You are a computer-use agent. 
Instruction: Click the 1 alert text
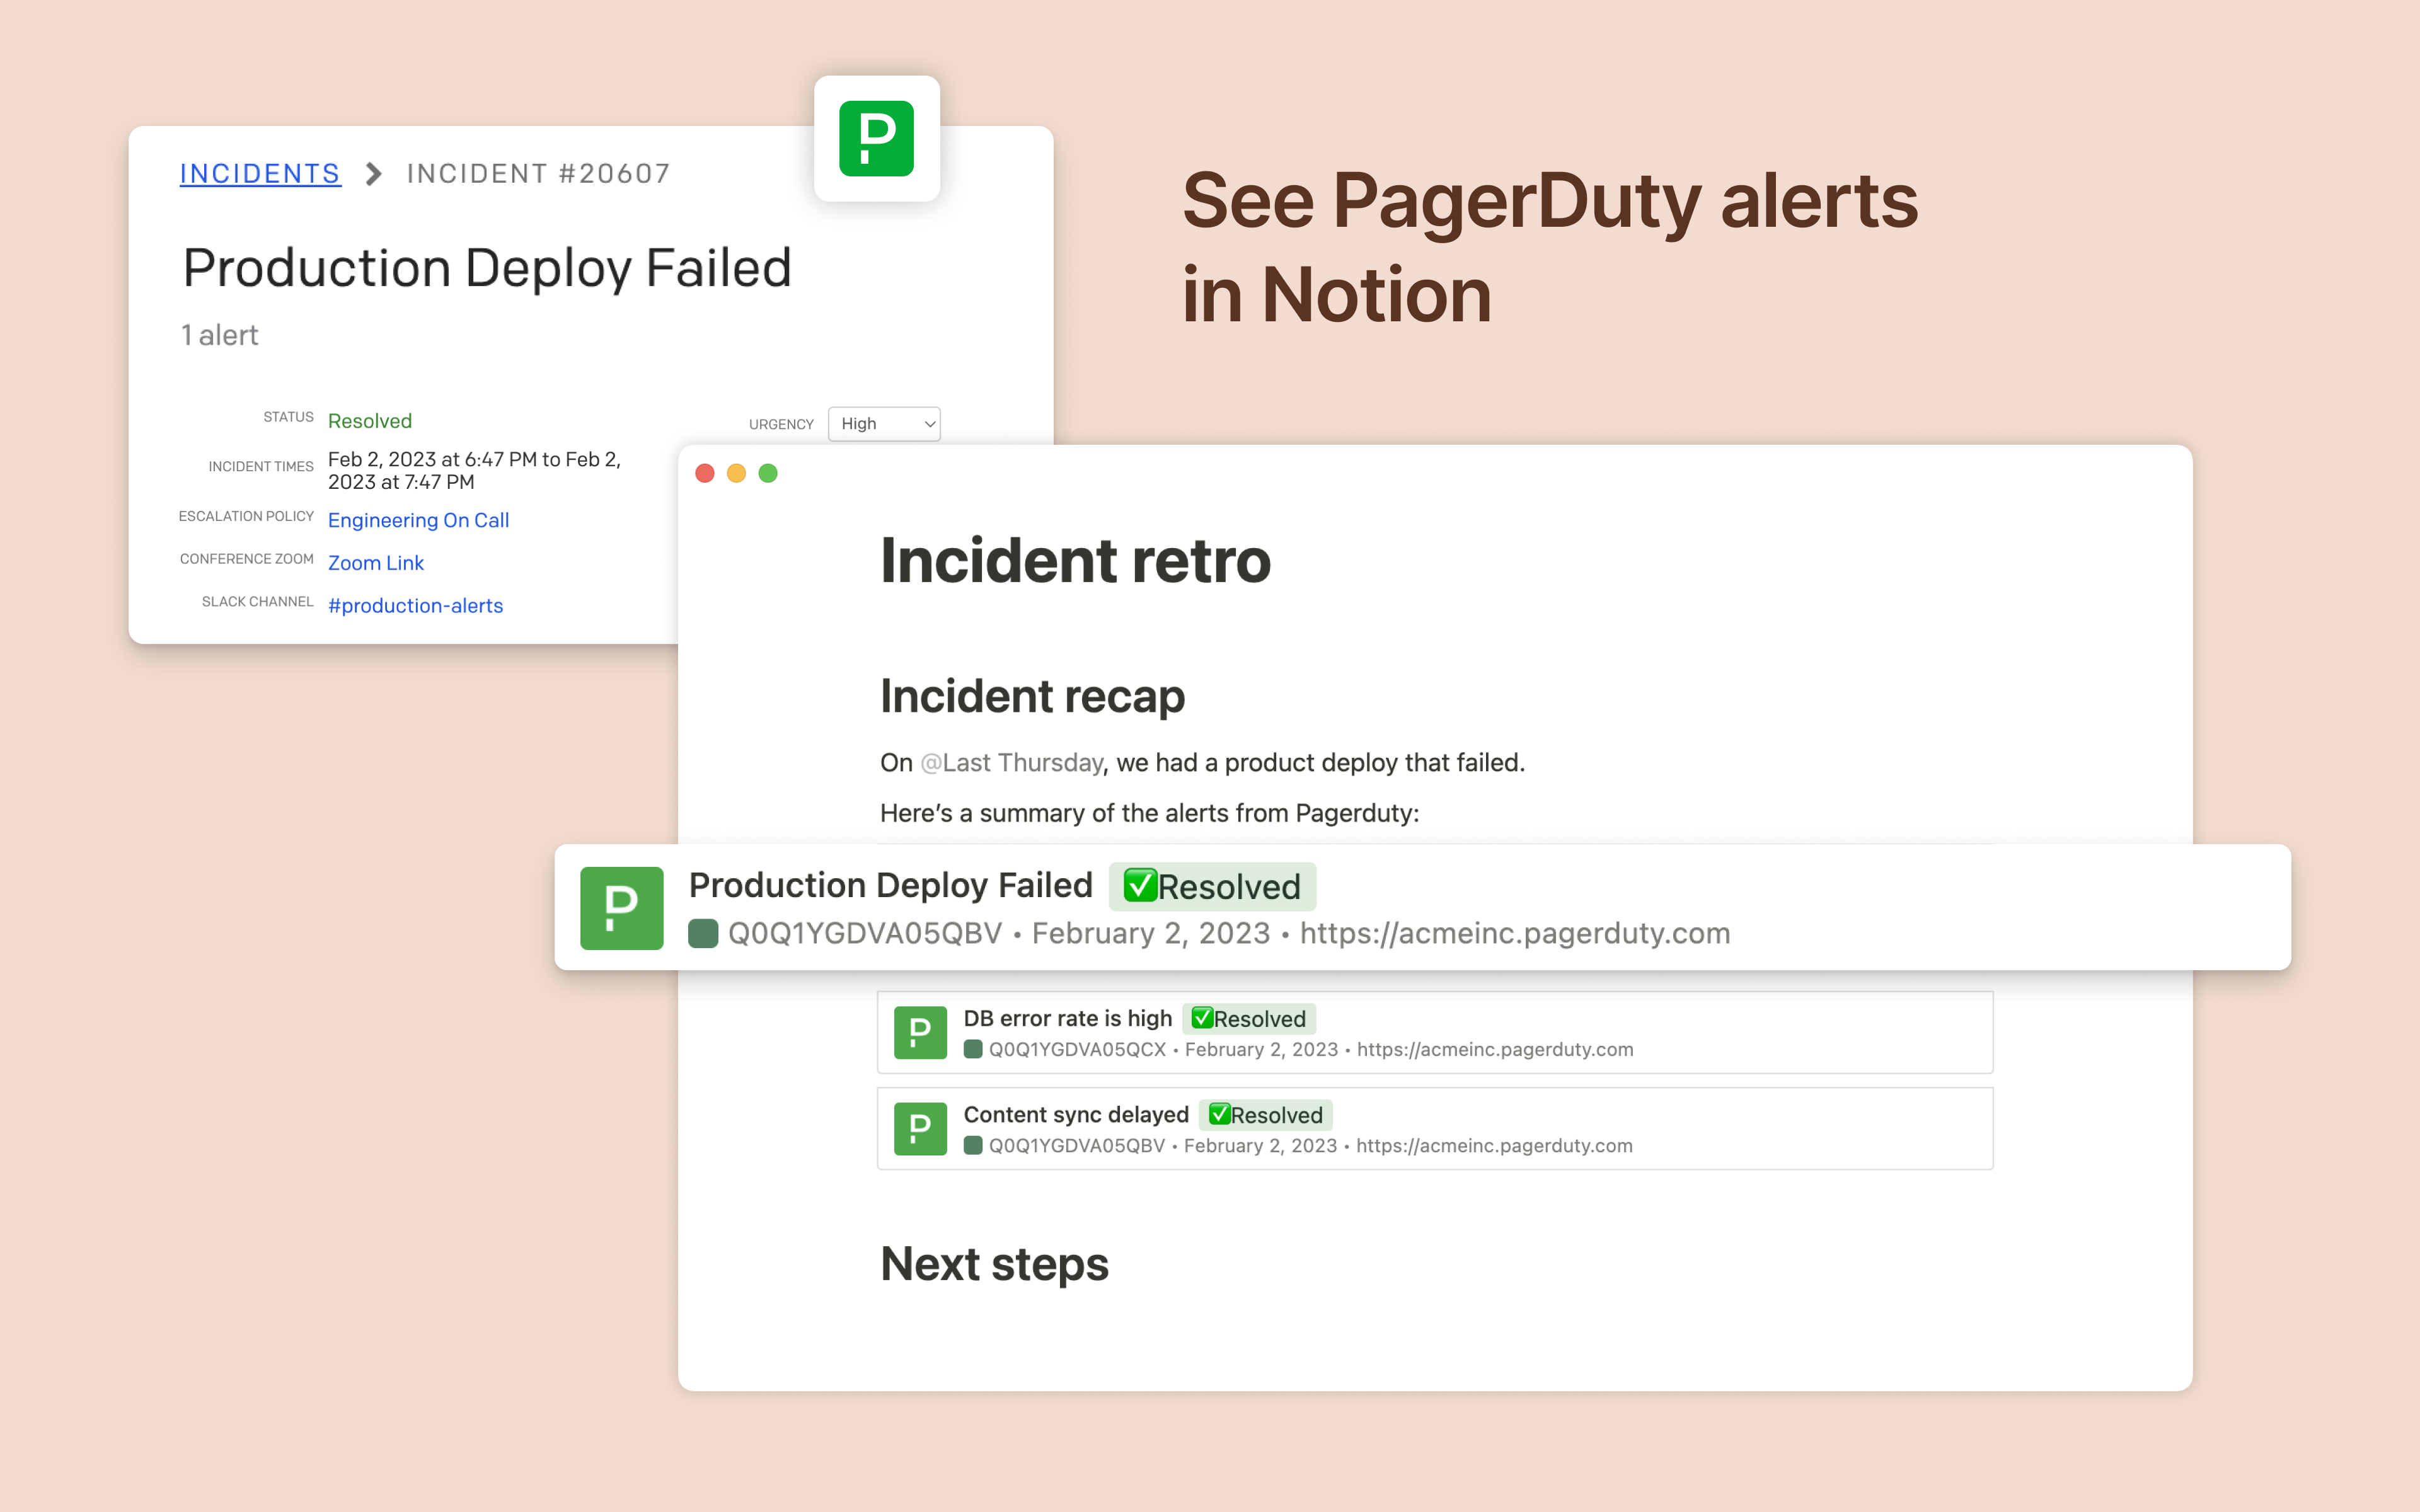pos(219,335)
